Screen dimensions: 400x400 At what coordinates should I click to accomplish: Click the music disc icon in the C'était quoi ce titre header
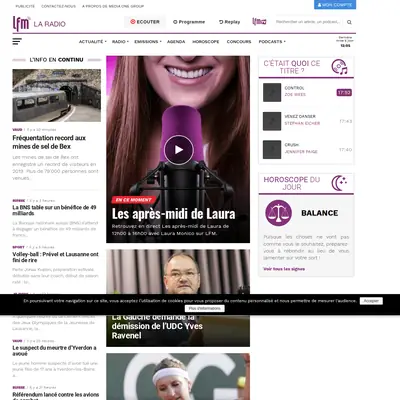(339, 67)
